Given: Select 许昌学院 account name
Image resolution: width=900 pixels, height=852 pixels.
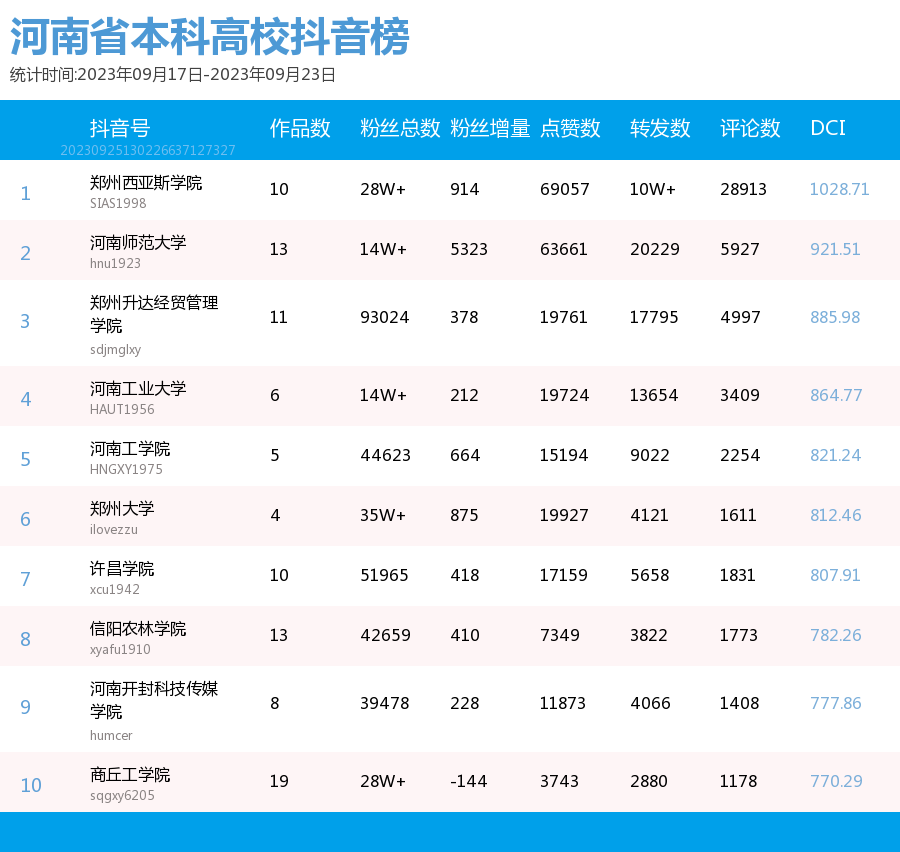Looking at the screenshot, I should point(122,568).
